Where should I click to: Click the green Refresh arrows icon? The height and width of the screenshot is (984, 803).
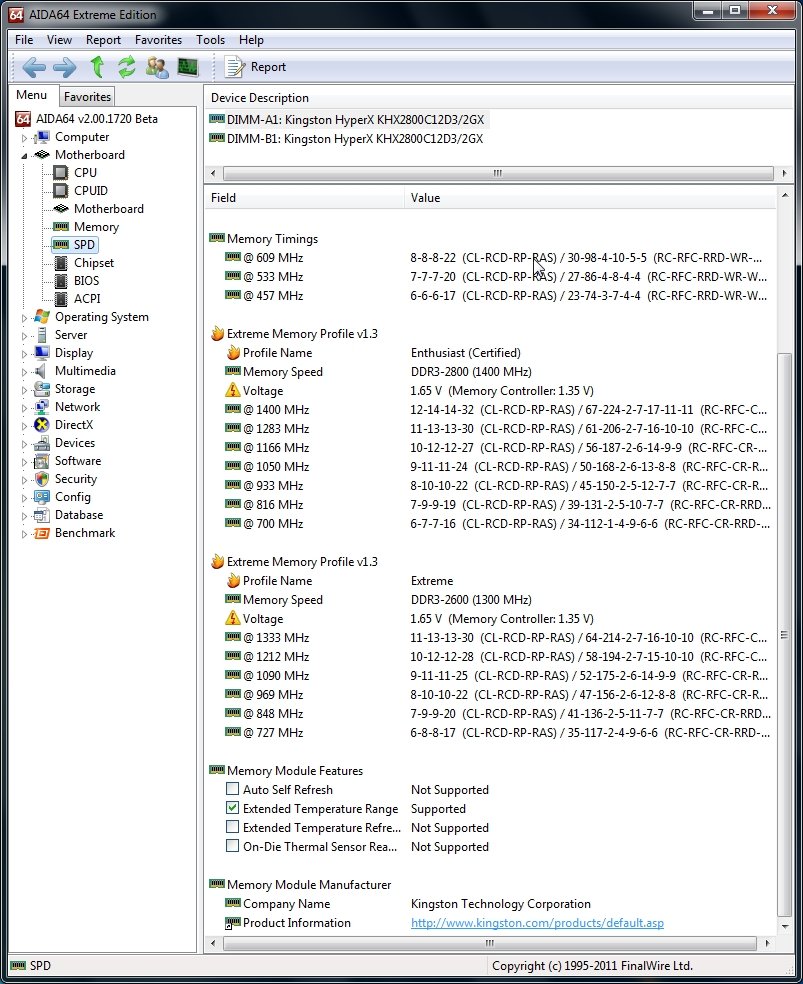(127, 67)
